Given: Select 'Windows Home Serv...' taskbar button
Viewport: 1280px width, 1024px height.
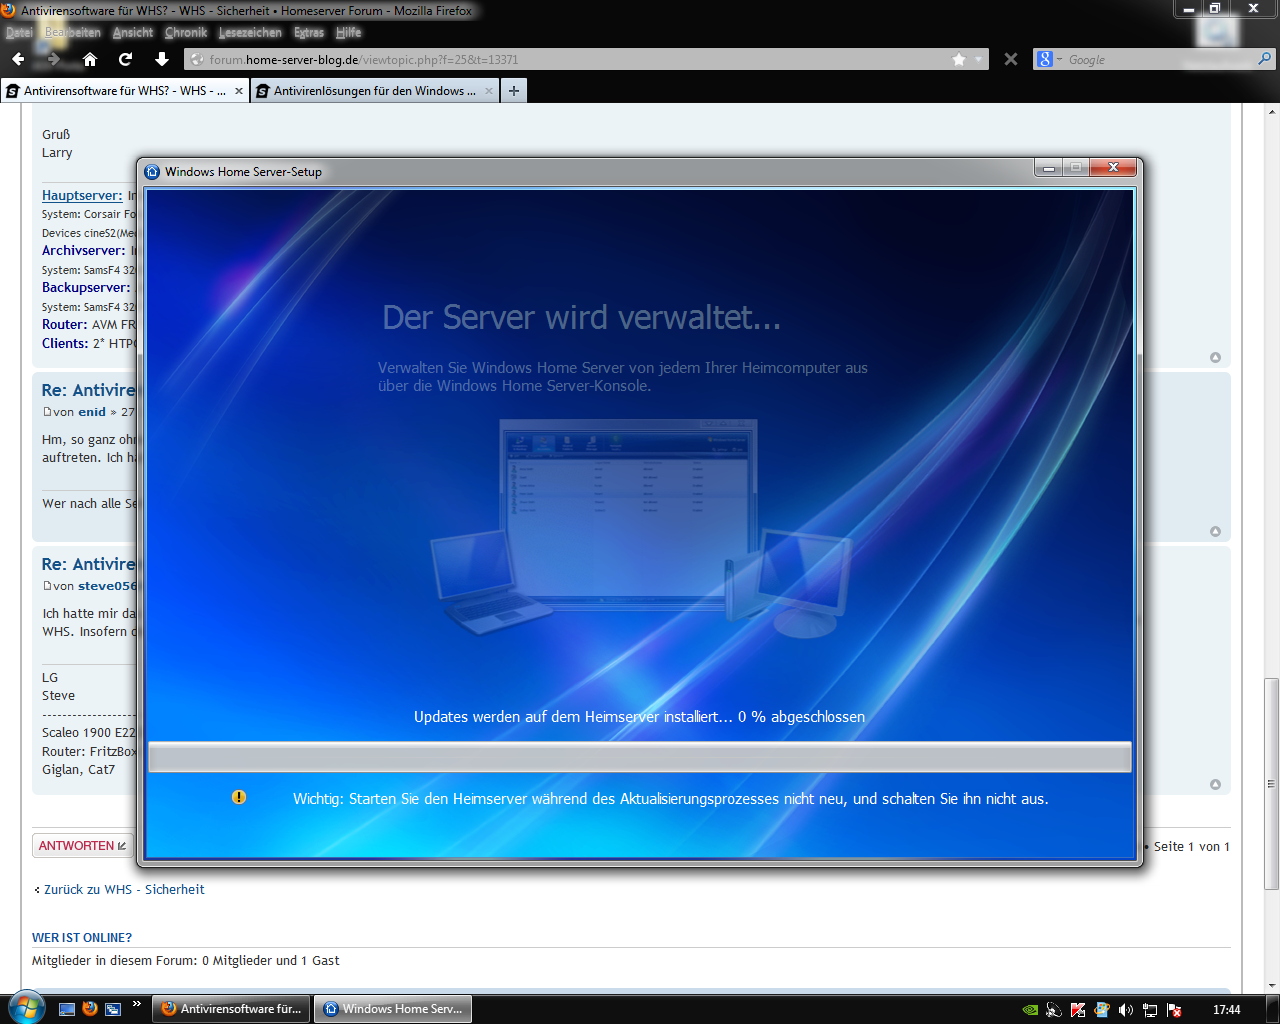Looking at the screenshot, I should coord(393,1009).
